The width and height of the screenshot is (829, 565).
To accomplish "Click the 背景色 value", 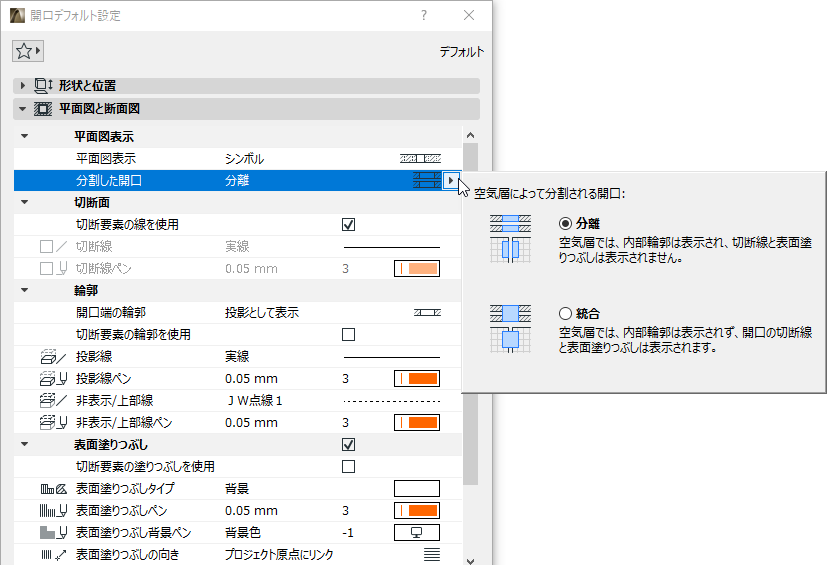I will pyautogui.click(x=243, y=532).
